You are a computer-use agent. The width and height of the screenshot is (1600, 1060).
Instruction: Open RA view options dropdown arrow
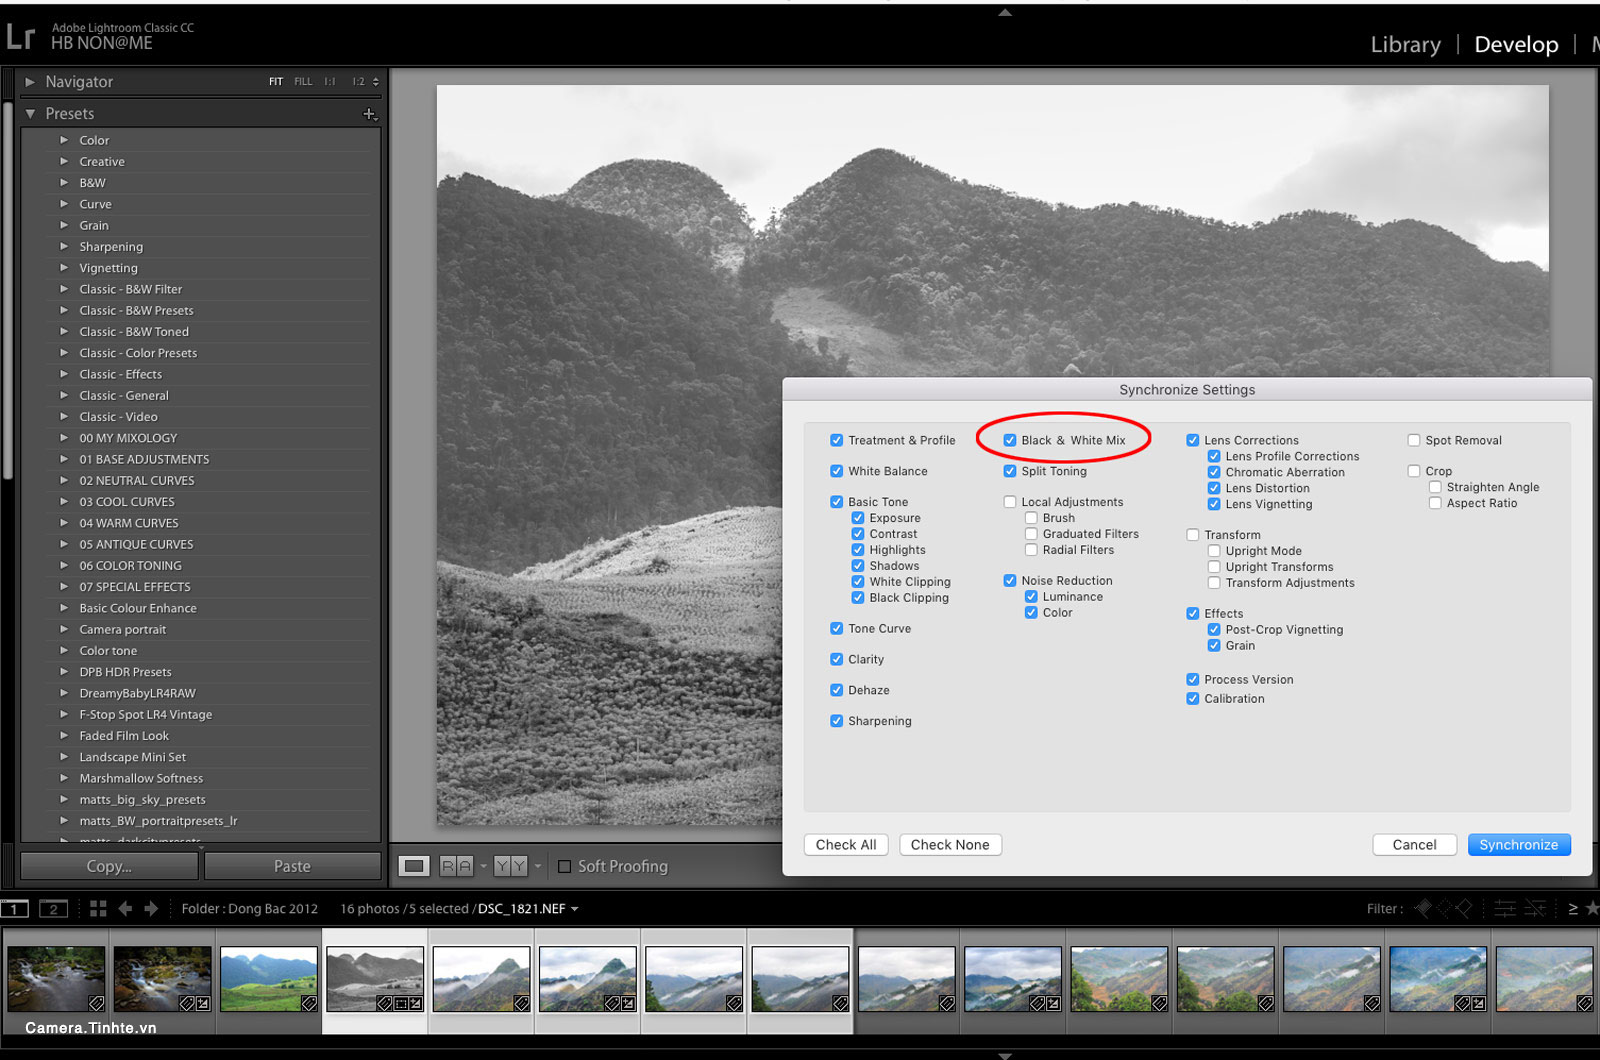483,866
